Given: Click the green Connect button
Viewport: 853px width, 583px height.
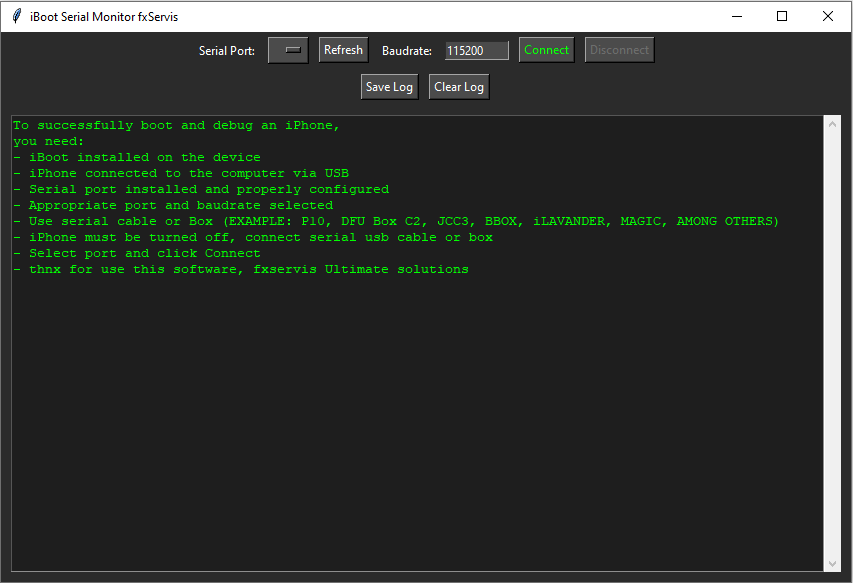Looking at the screenshot, I should (546, 50).
